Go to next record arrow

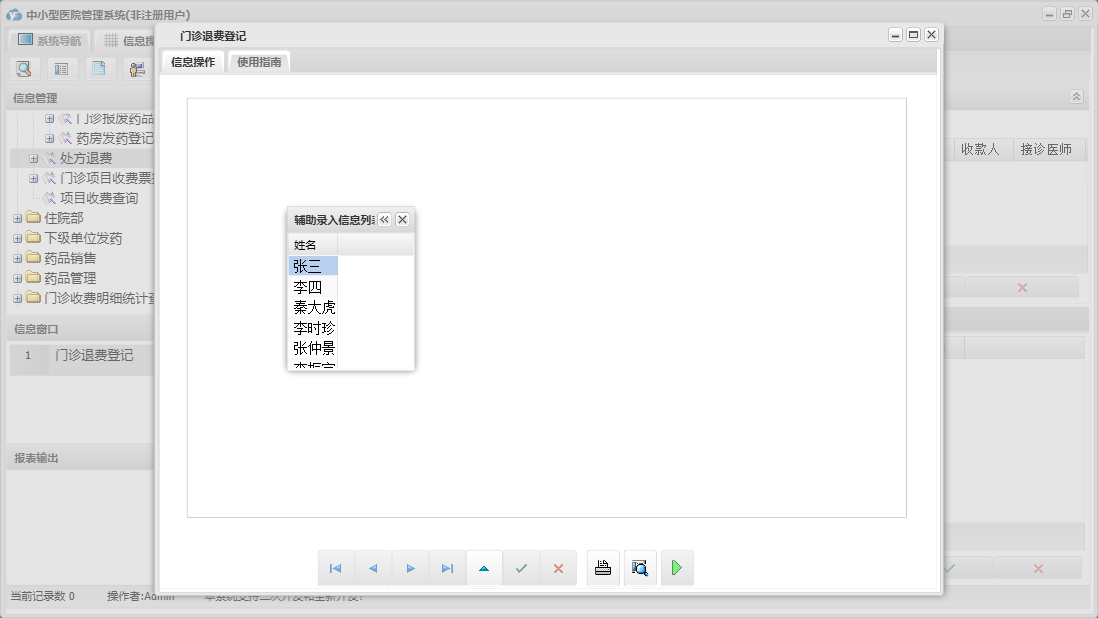pos(410,568)
